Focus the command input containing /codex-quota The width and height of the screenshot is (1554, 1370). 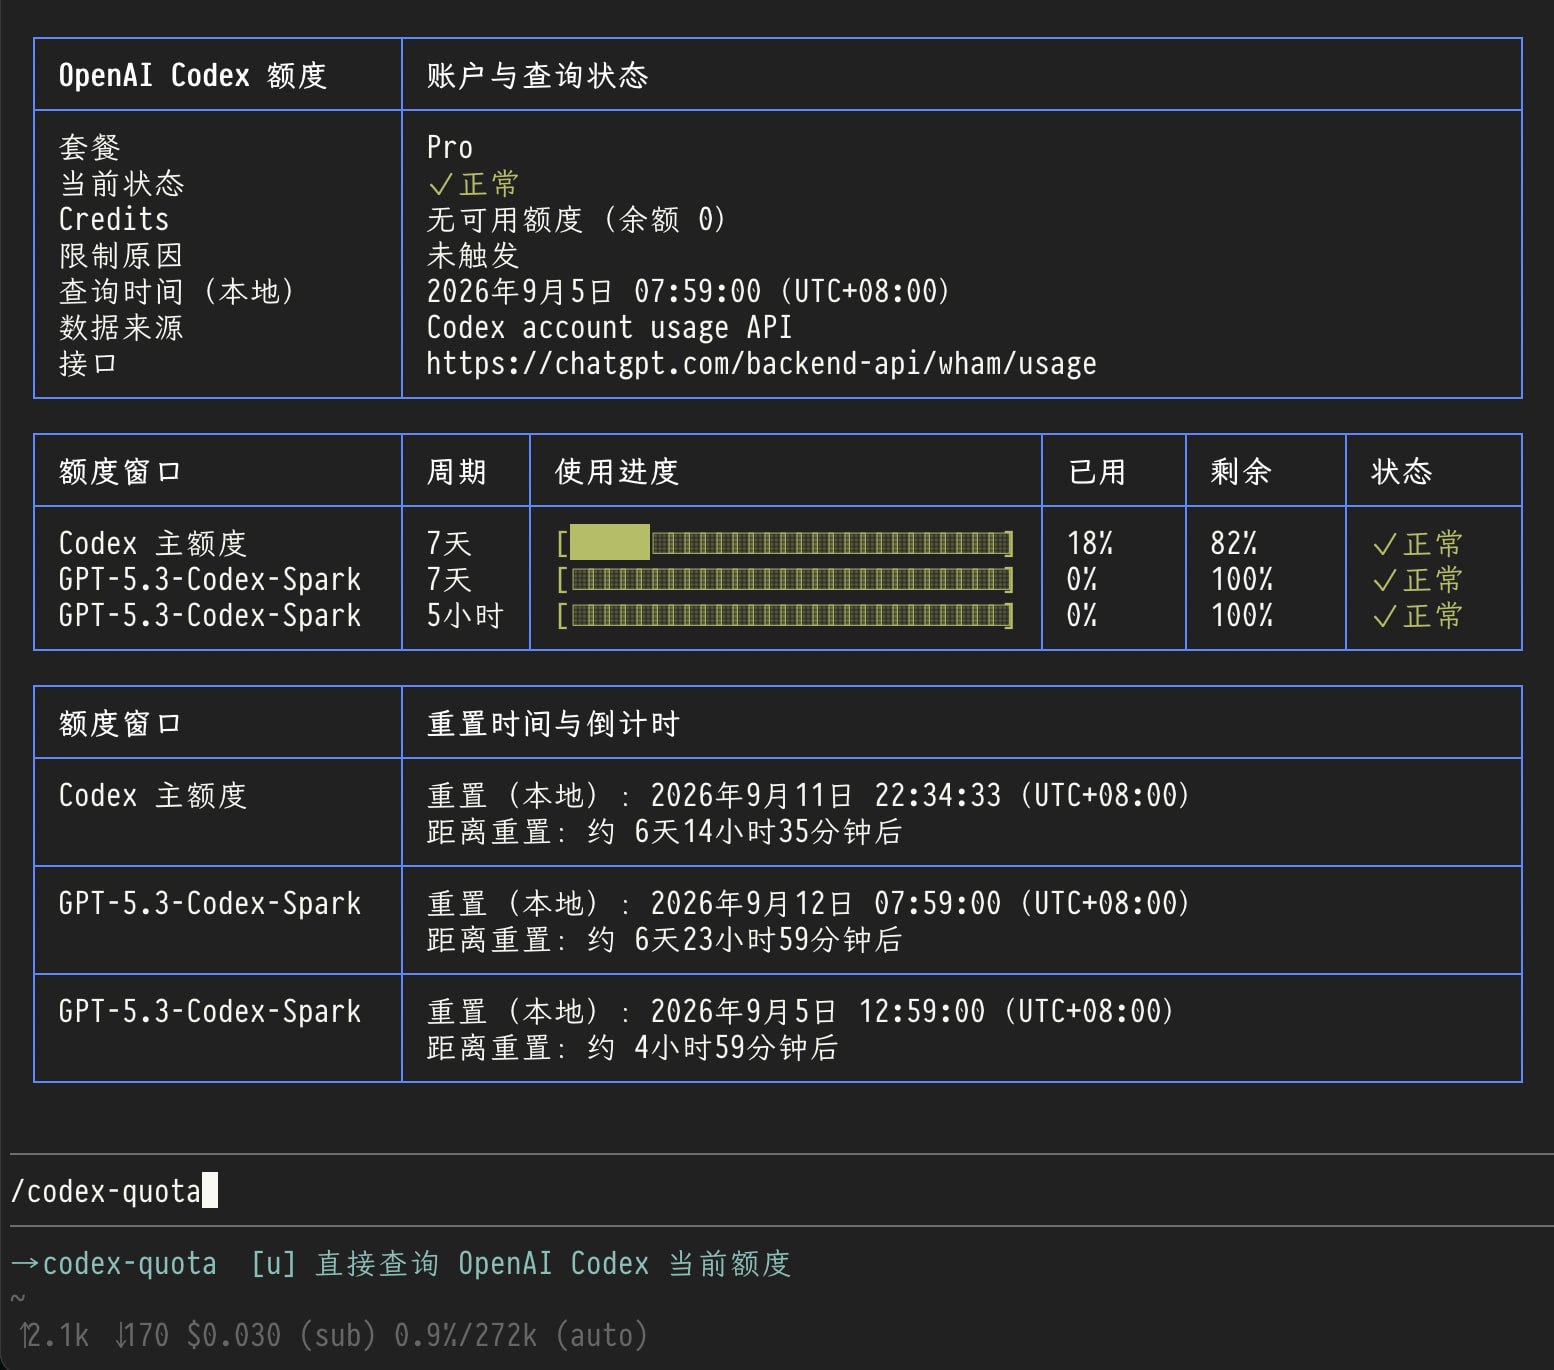coord(782,1190)
